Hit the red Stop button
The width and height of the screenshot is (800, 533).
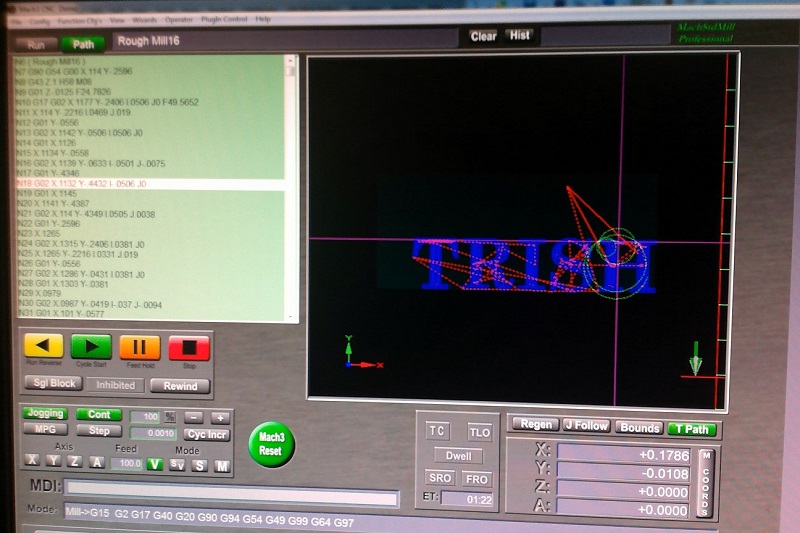click(188, 347)
